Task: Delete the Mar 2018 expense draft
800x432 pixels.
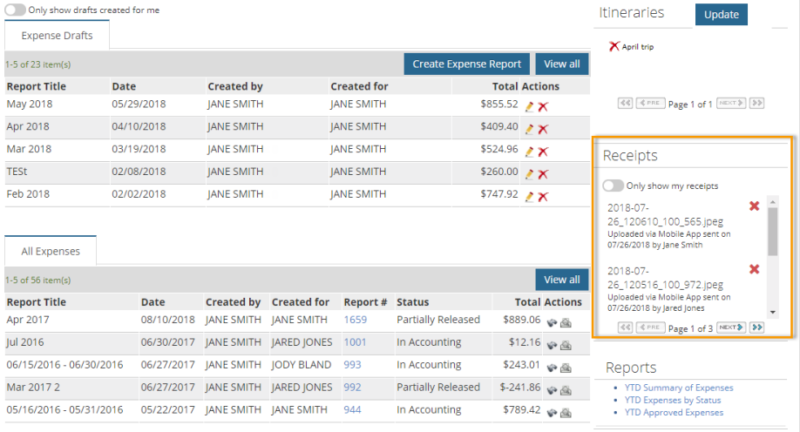Action: (543, 151)
